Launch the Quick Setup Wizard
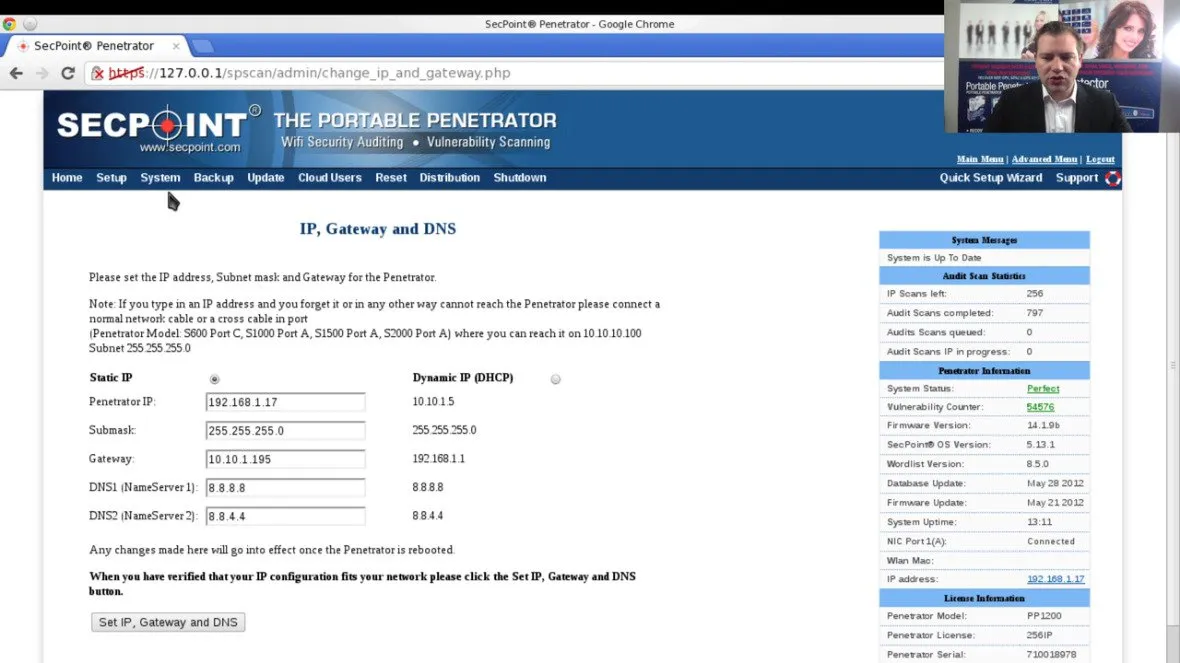The width and height of the screenshot is (1180, 663). pos(990,178)
